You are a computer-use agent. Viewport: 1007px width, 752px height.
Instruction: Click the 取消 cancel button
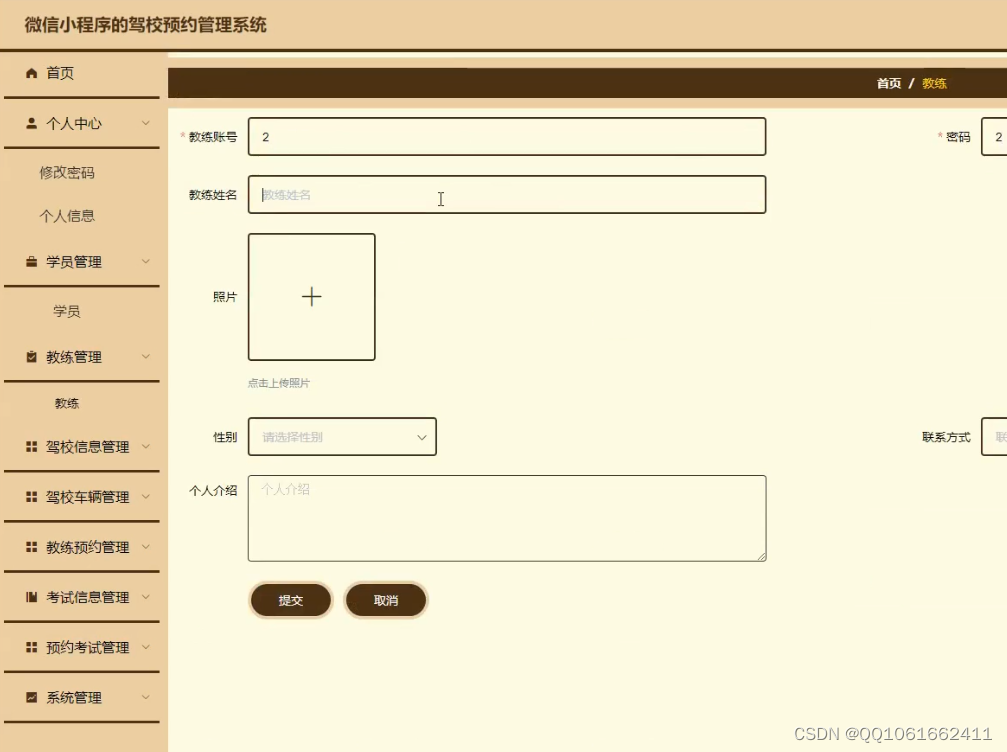[386, 600]
